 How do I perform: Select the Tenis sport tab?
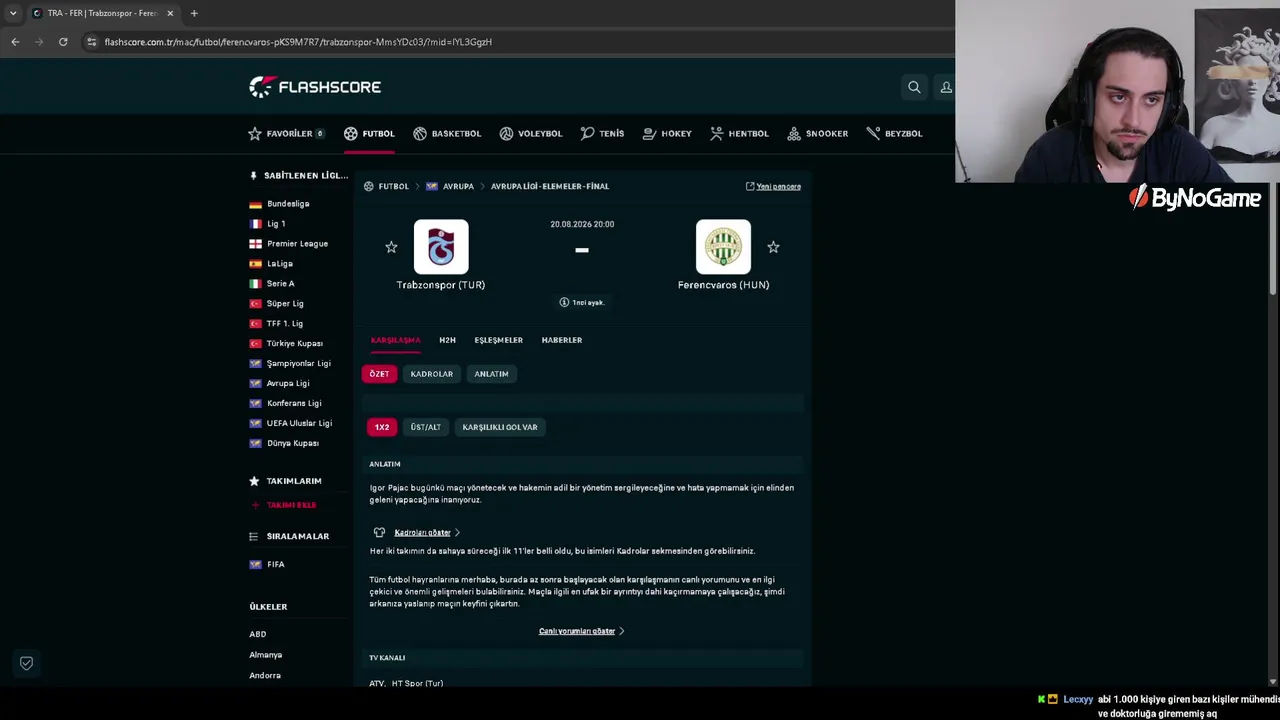click(x=602, y=133)
